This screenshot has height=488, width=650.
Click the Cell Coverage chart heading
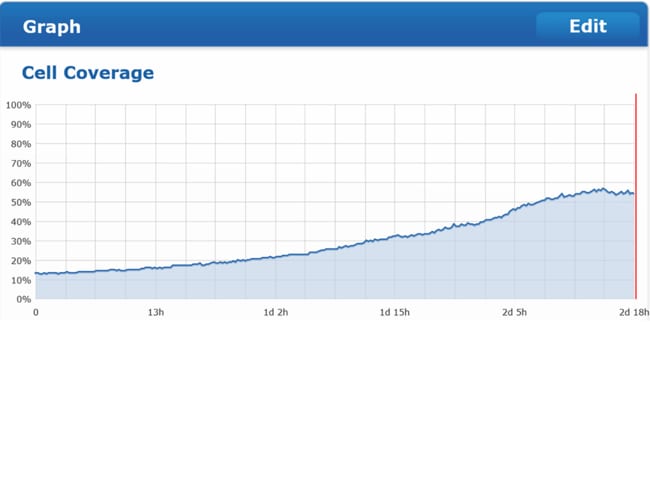(88, 73)
